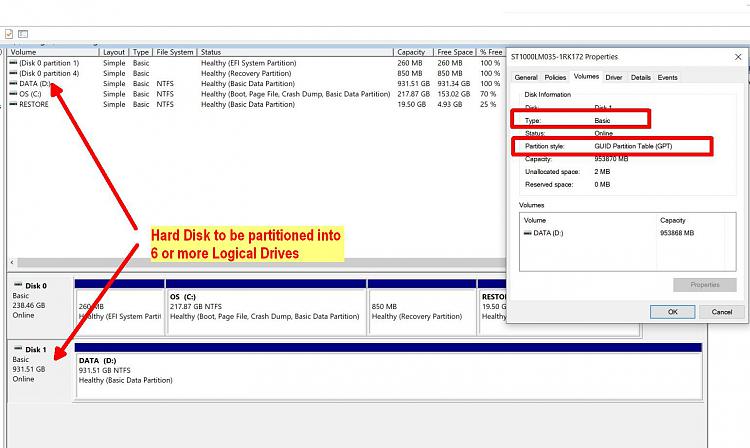This screenshot has height=448, width=750.
Task: Click the Unallocated space 2 MB value
Action: (x=602, y=171)
